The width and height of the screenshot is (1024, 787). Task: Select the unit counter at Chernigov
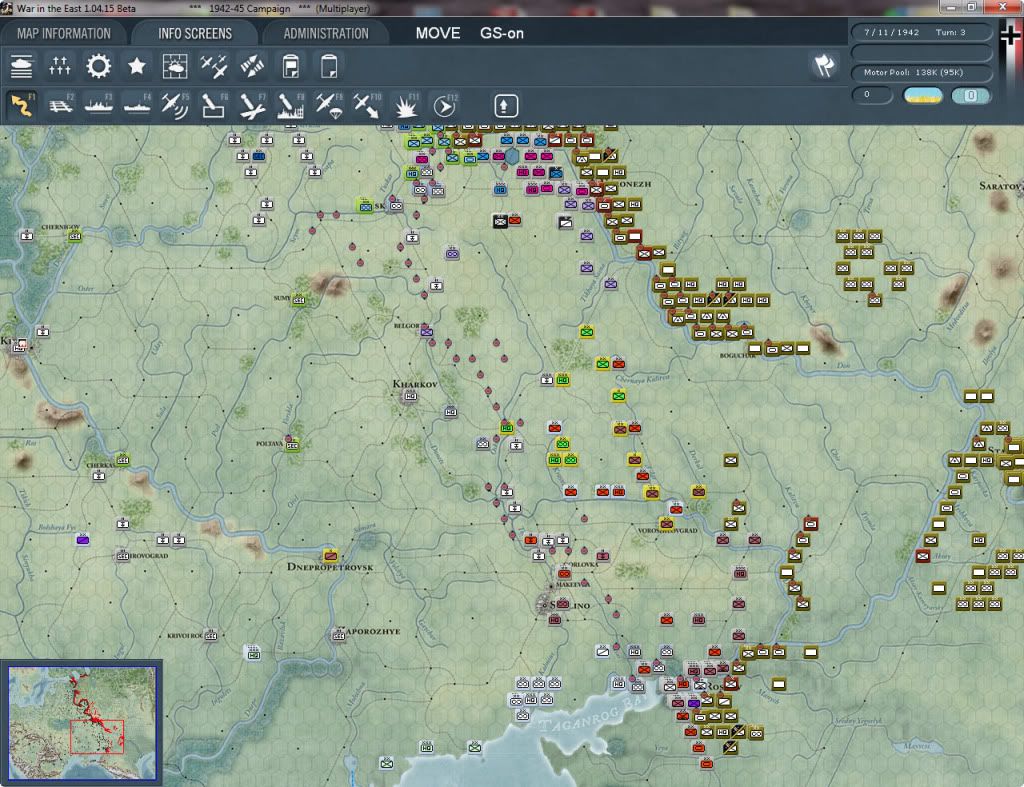tap(75, 236)
